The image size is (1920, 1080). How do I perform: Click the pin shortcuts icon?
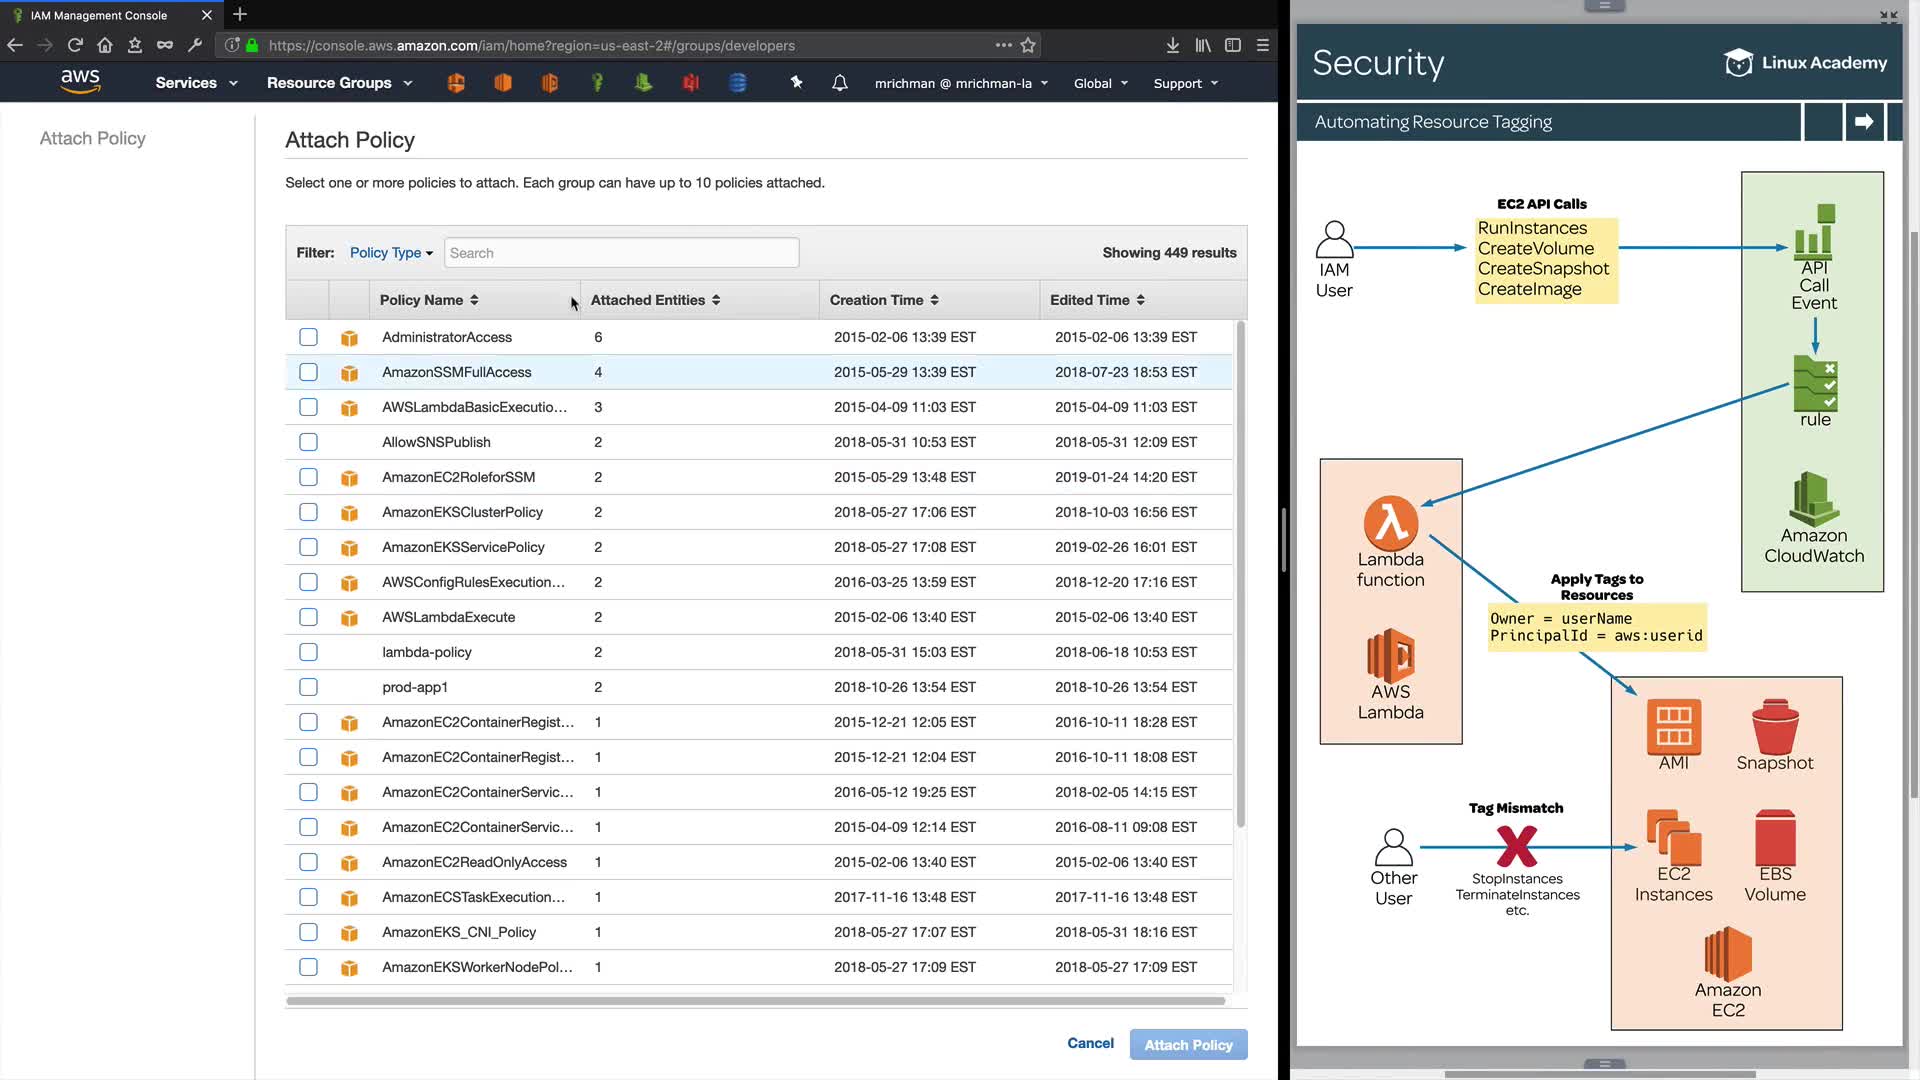pyautogui.click(x=796, y=83)
